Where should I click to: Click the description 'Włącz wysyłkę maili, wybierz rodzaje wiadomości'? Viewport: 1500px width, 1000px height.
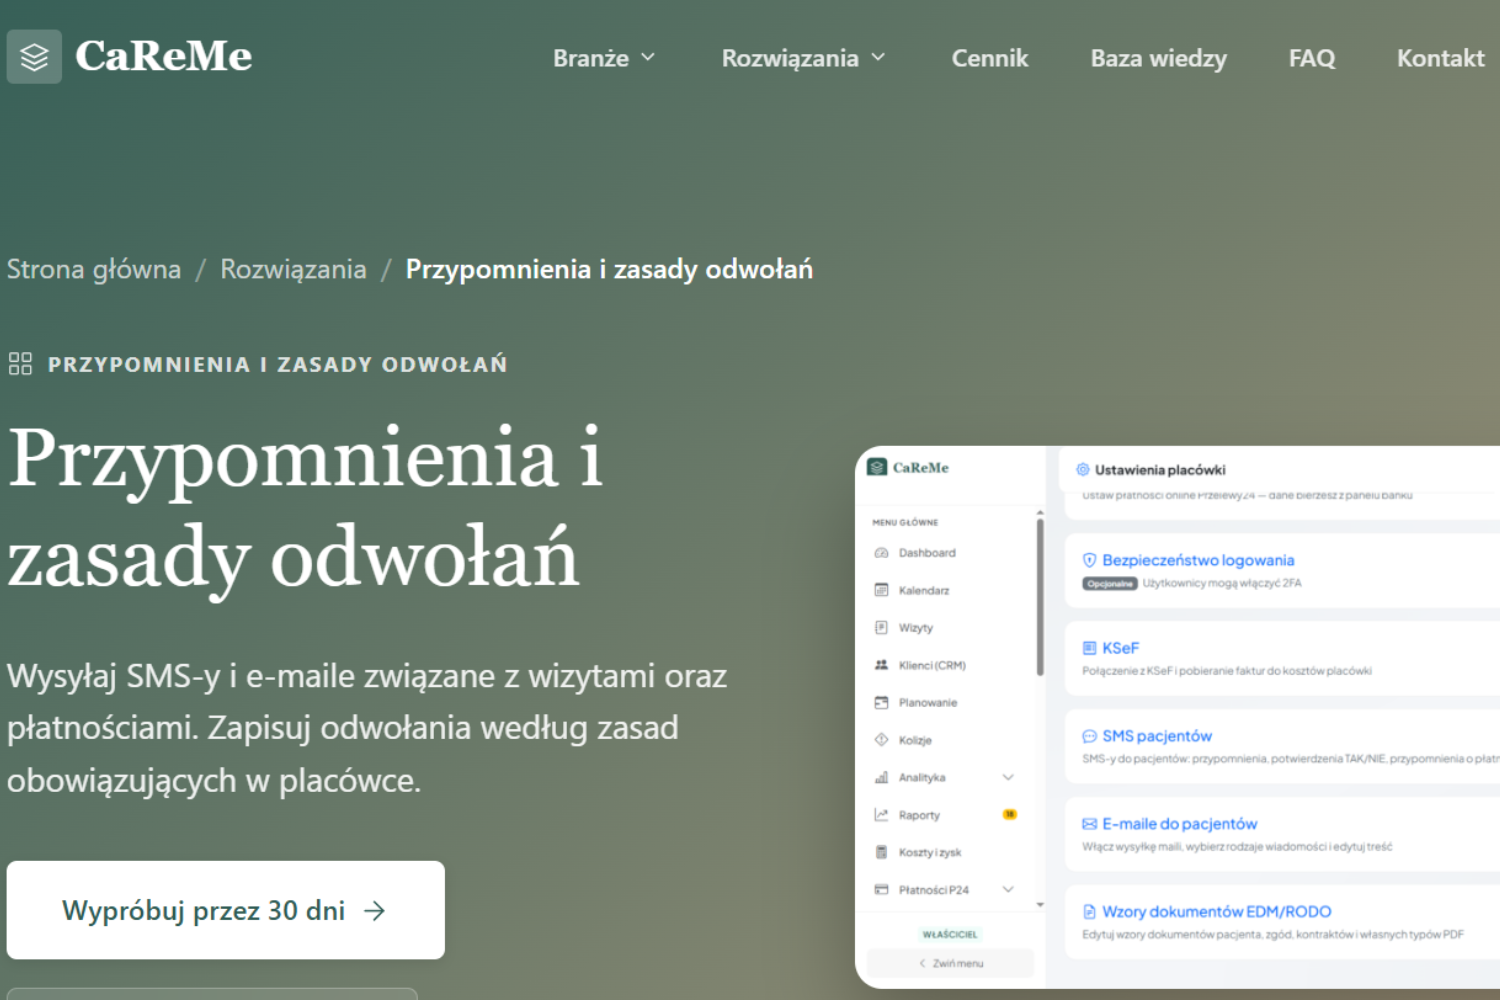point(1237,847)
